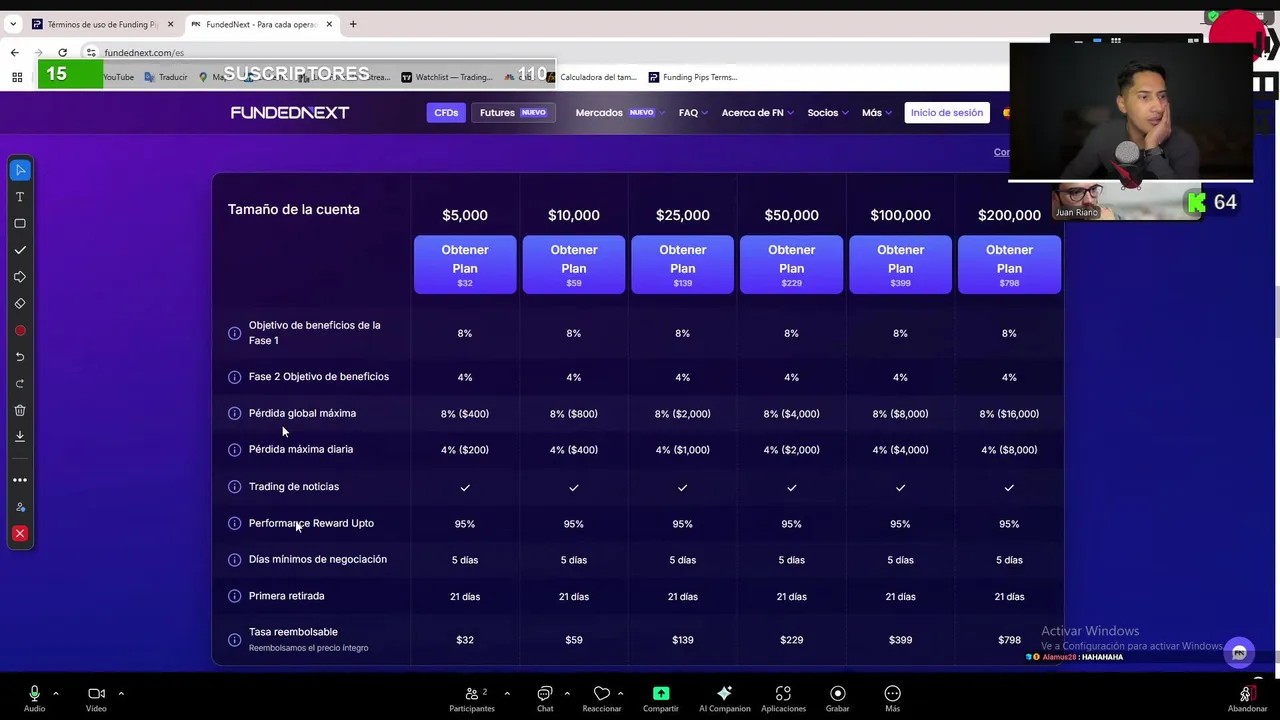
Task: Select the arrow stamp annotation tool
Action: [x=20, y=277]
